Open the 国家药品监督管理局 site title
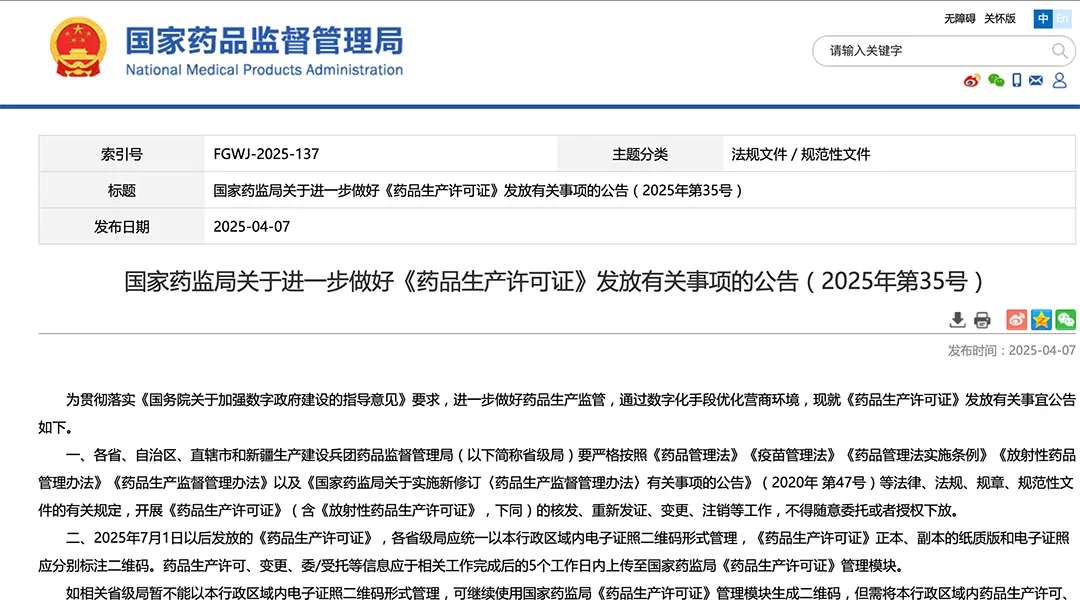The width and height of the screenshot is (1080, 608). 264,41
